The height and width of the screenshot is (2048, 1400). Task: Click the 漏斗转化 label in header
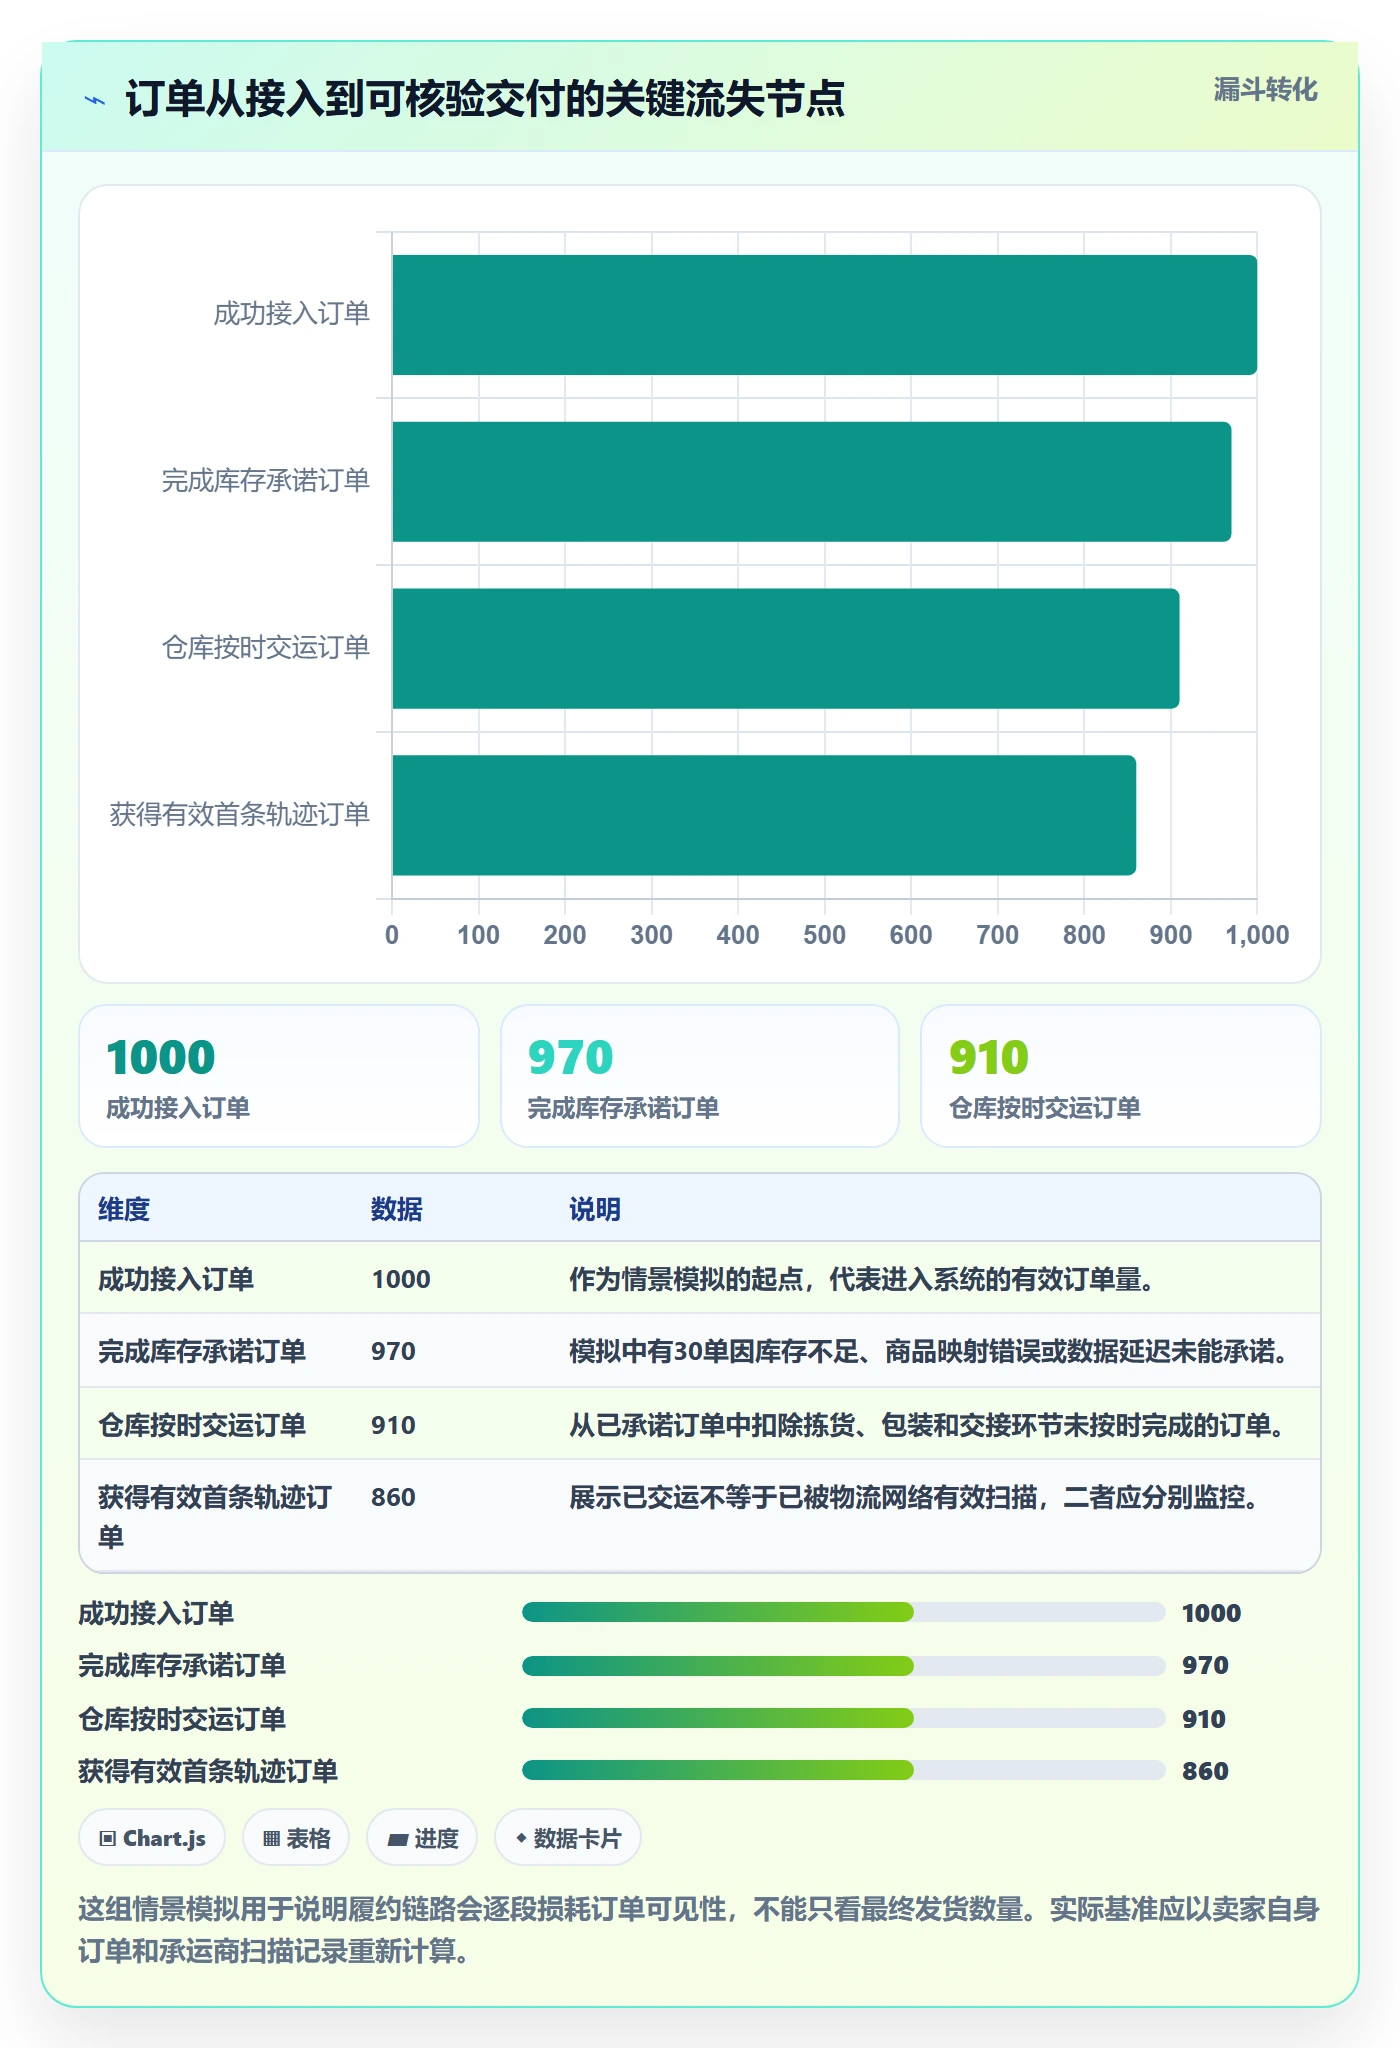(x=1265, y=90)
